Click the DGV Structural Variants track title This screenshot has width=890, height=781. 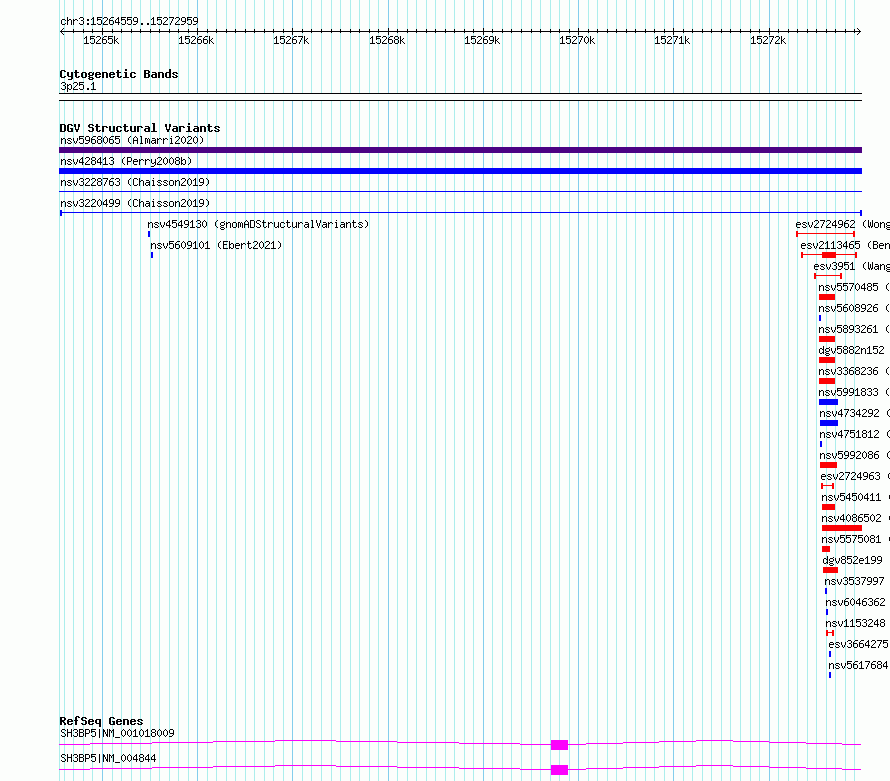click(x=140, y=128)
